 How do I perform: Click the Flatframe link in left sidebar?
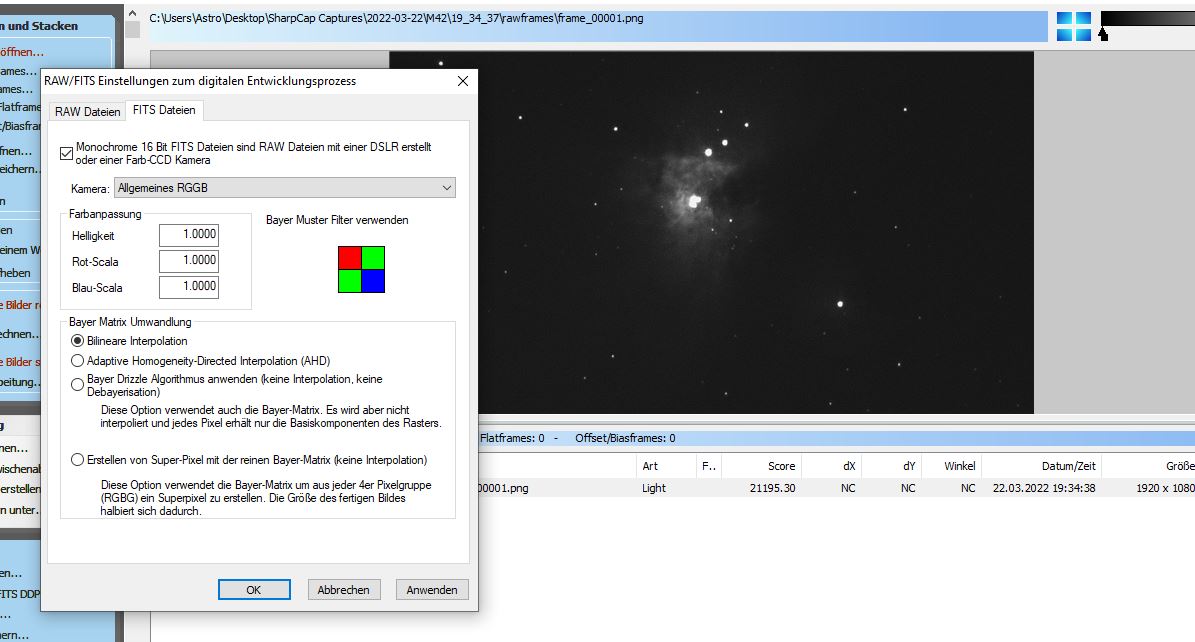pos(20,107)
